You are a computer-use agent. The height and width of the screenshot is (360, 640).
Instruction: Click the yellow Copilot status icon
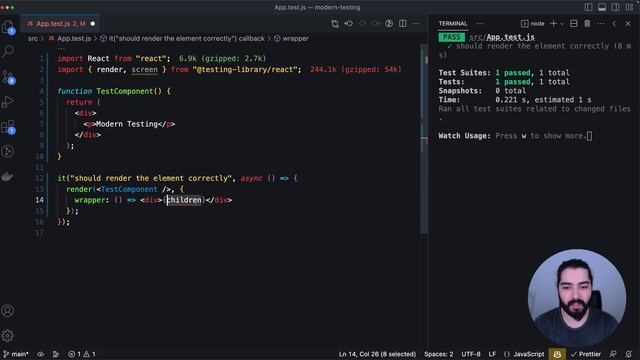pos(557,354)
